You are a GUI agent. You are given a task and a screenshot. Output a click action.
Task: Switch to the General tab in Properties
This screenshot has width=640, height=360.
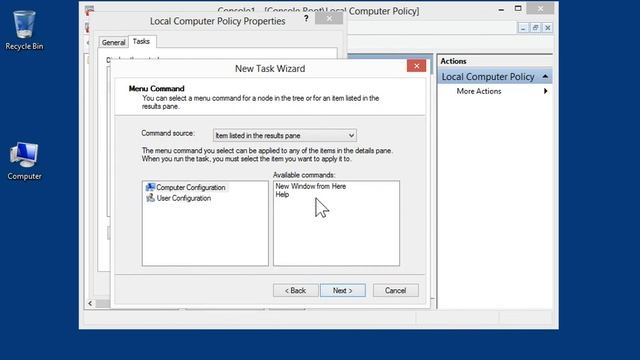click(x=113, y=42)
